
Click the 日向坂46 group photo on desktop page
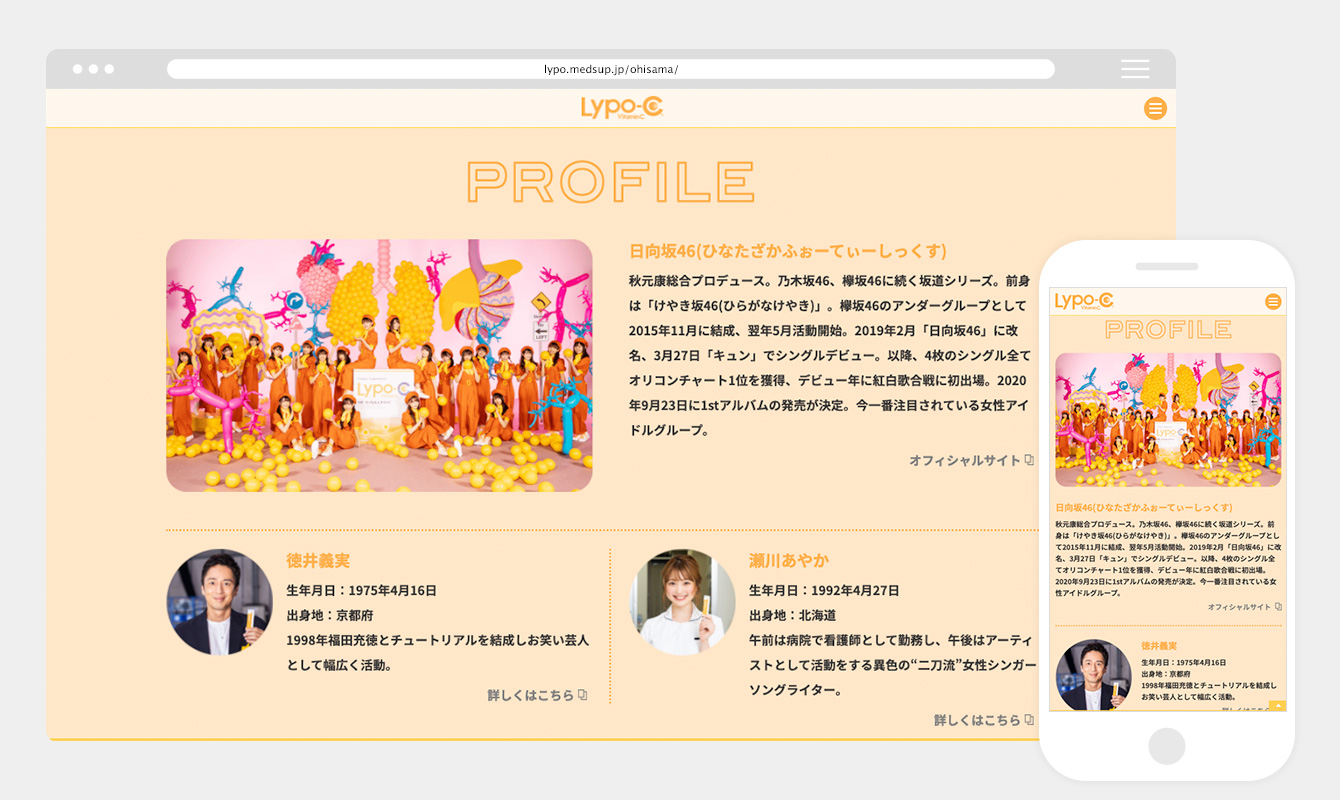pos(379,365)
